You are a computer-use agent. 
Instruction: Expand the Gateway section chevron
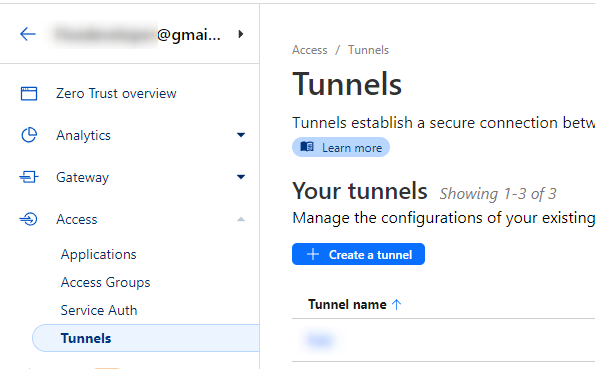(x=241, y=177)
